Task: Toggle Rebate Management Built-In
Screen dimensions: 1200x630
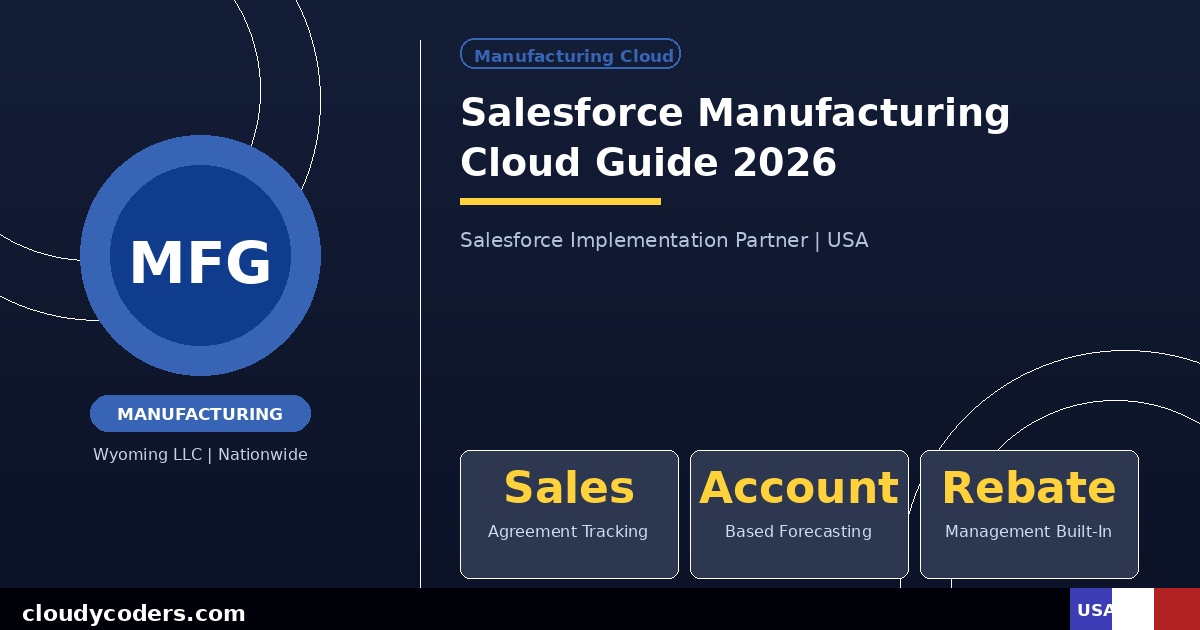Action: (1028, 531)
